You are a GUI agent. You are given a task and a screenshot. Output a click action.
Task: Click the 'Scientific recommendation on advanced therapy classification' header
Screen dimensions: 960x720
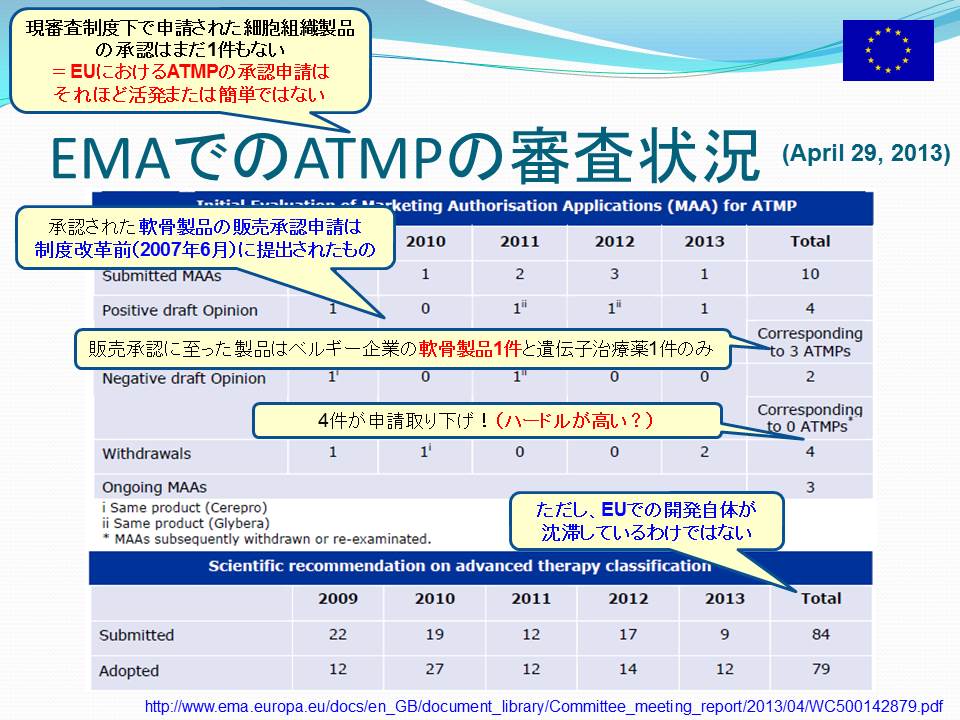coord(460,566)
